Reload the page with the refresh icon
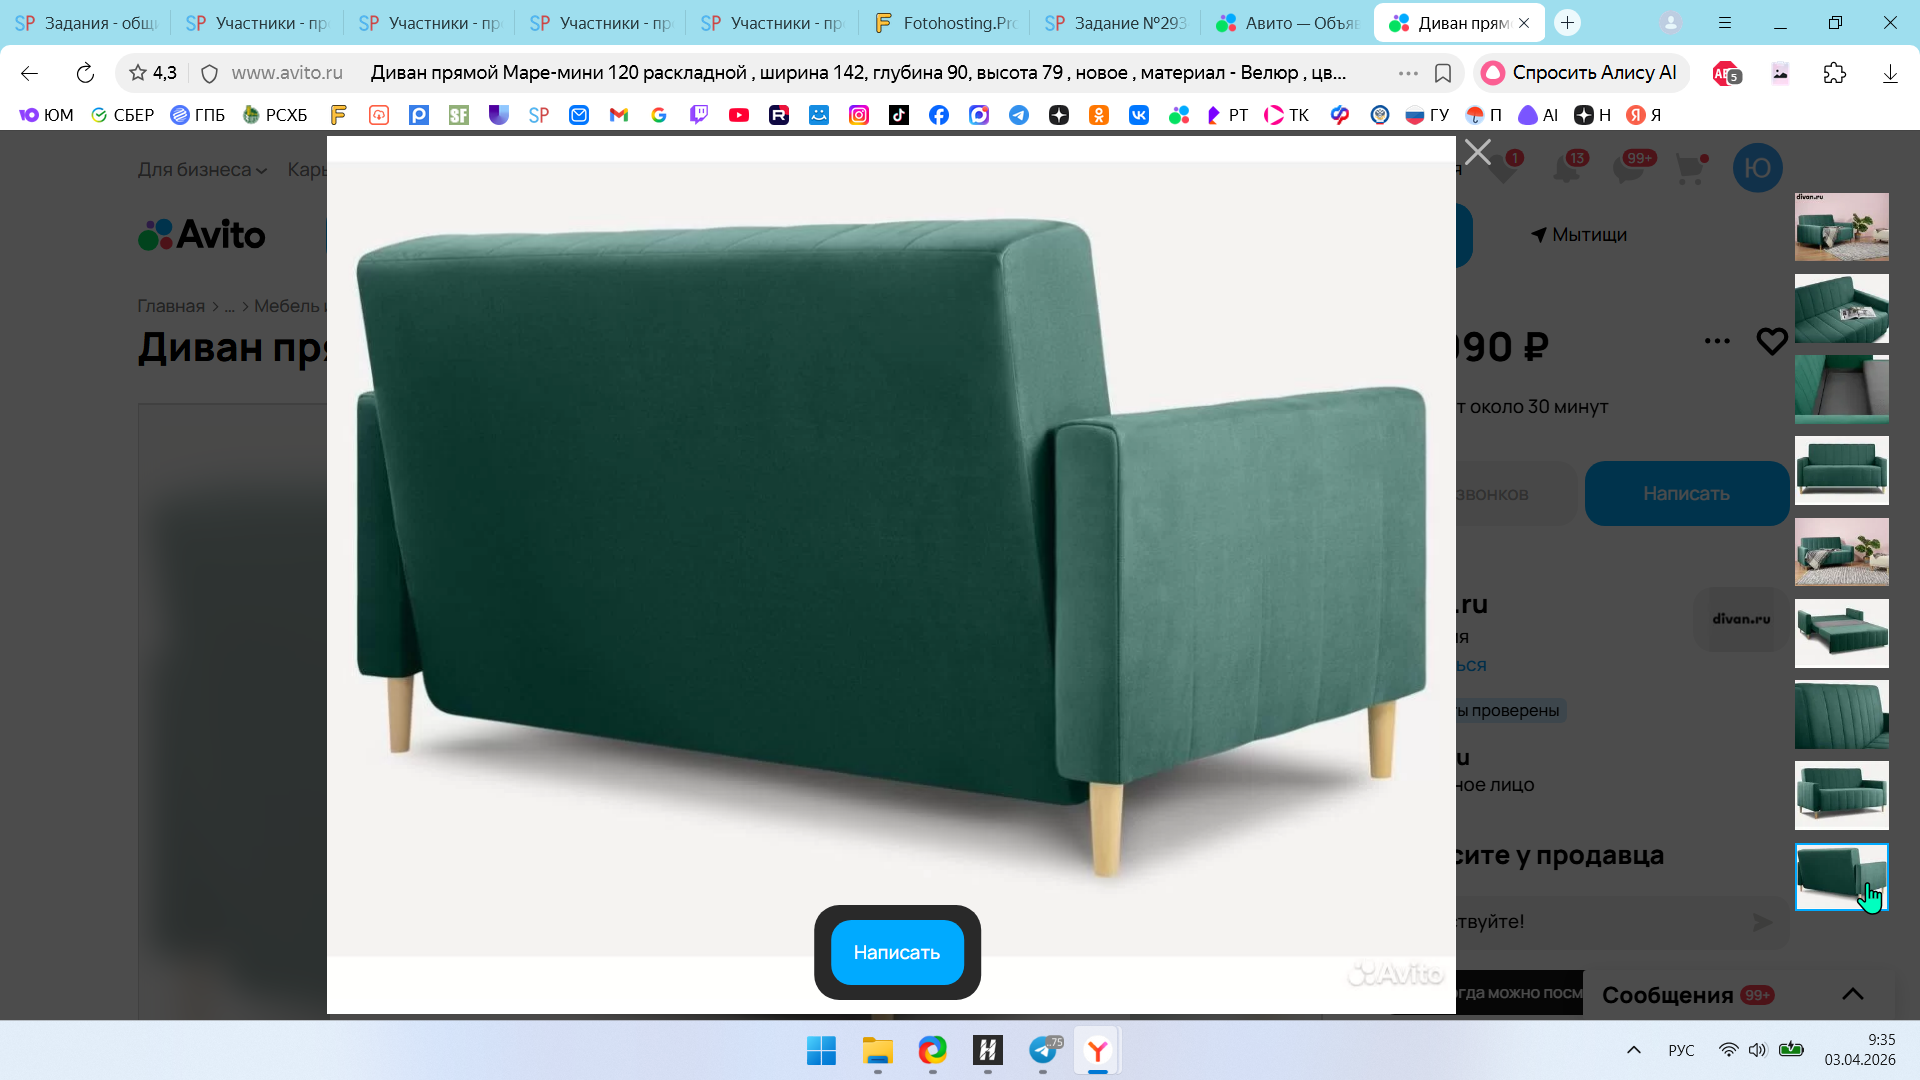Screen dimensions: 1920x1080 85,73
